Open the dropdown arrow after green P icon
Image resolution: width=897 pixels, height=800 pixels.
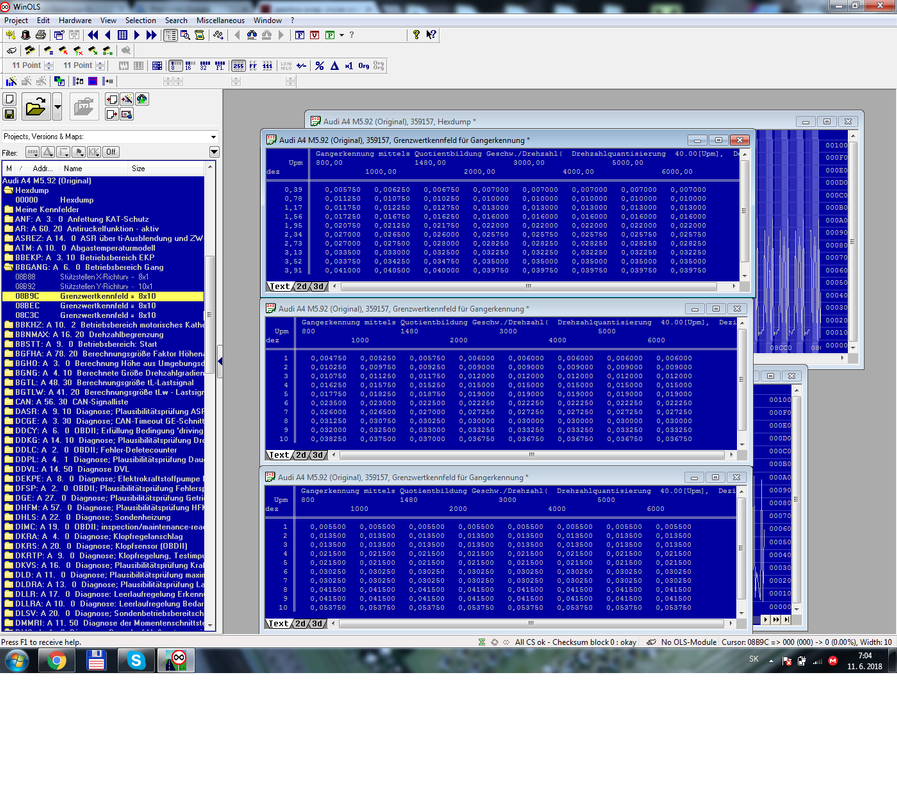coord(342,35)
